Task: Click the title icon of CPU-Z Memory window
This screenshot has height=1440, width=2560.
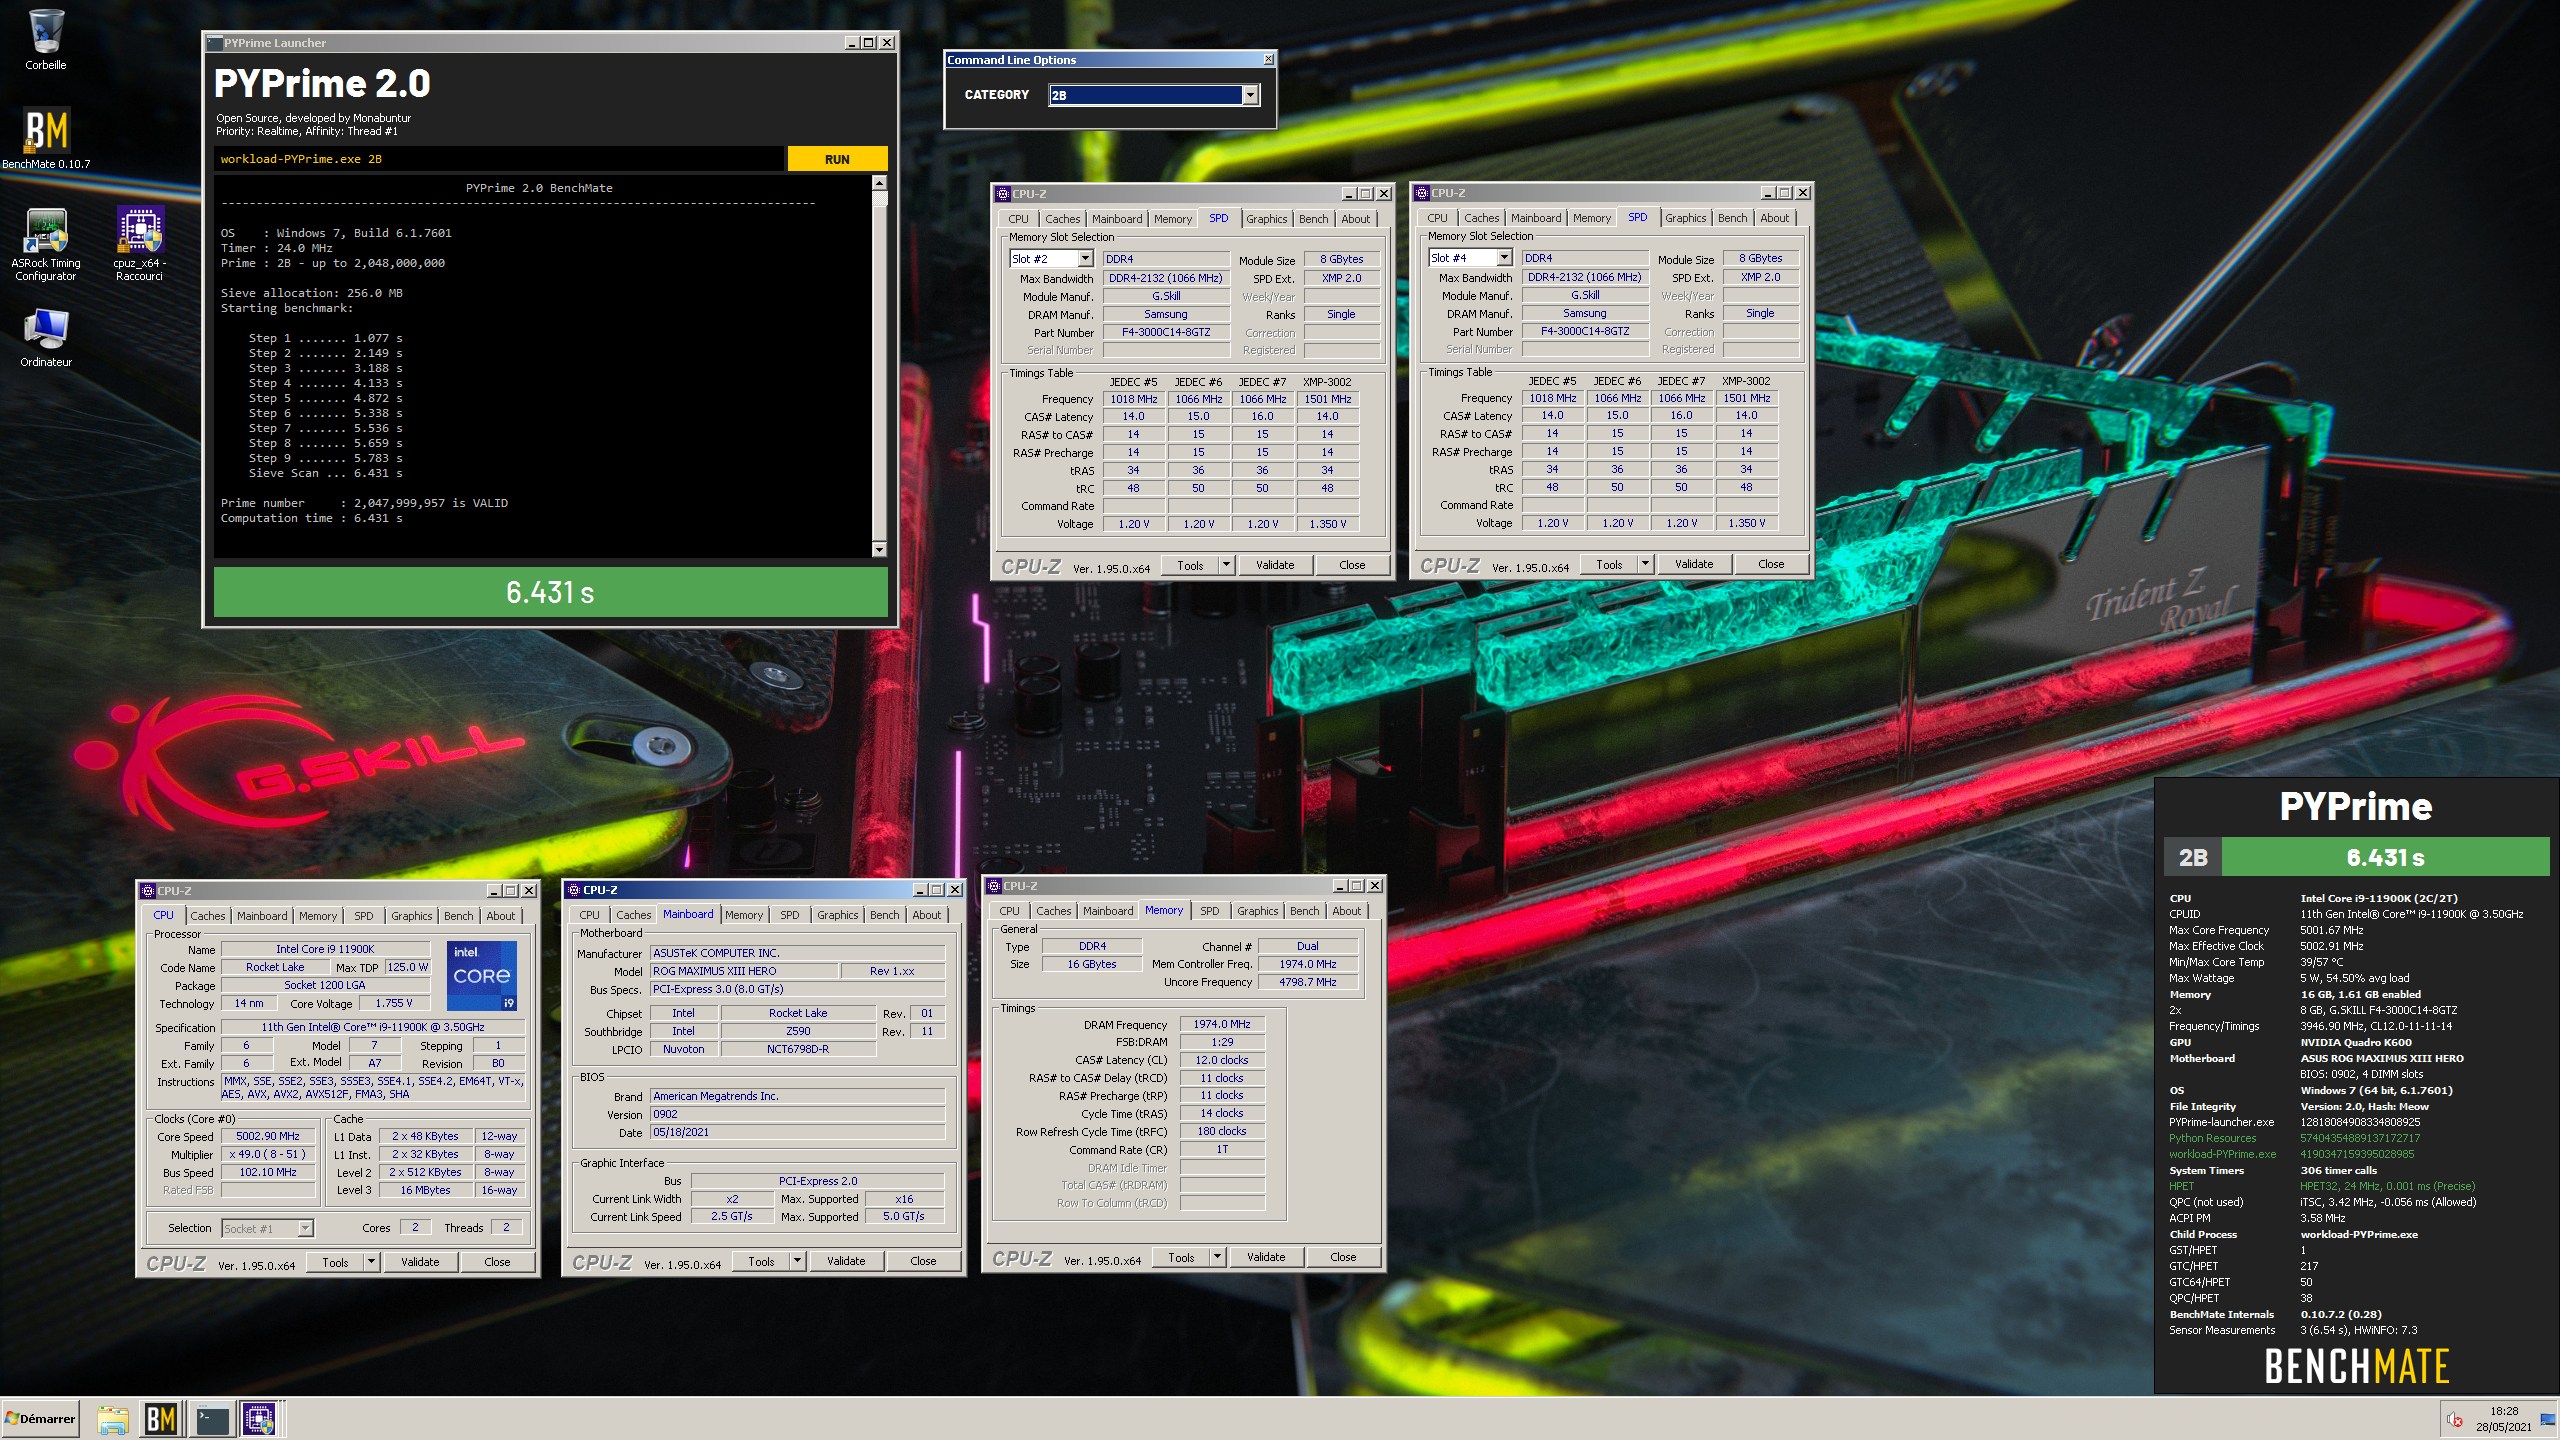Action: coord(995,886)
